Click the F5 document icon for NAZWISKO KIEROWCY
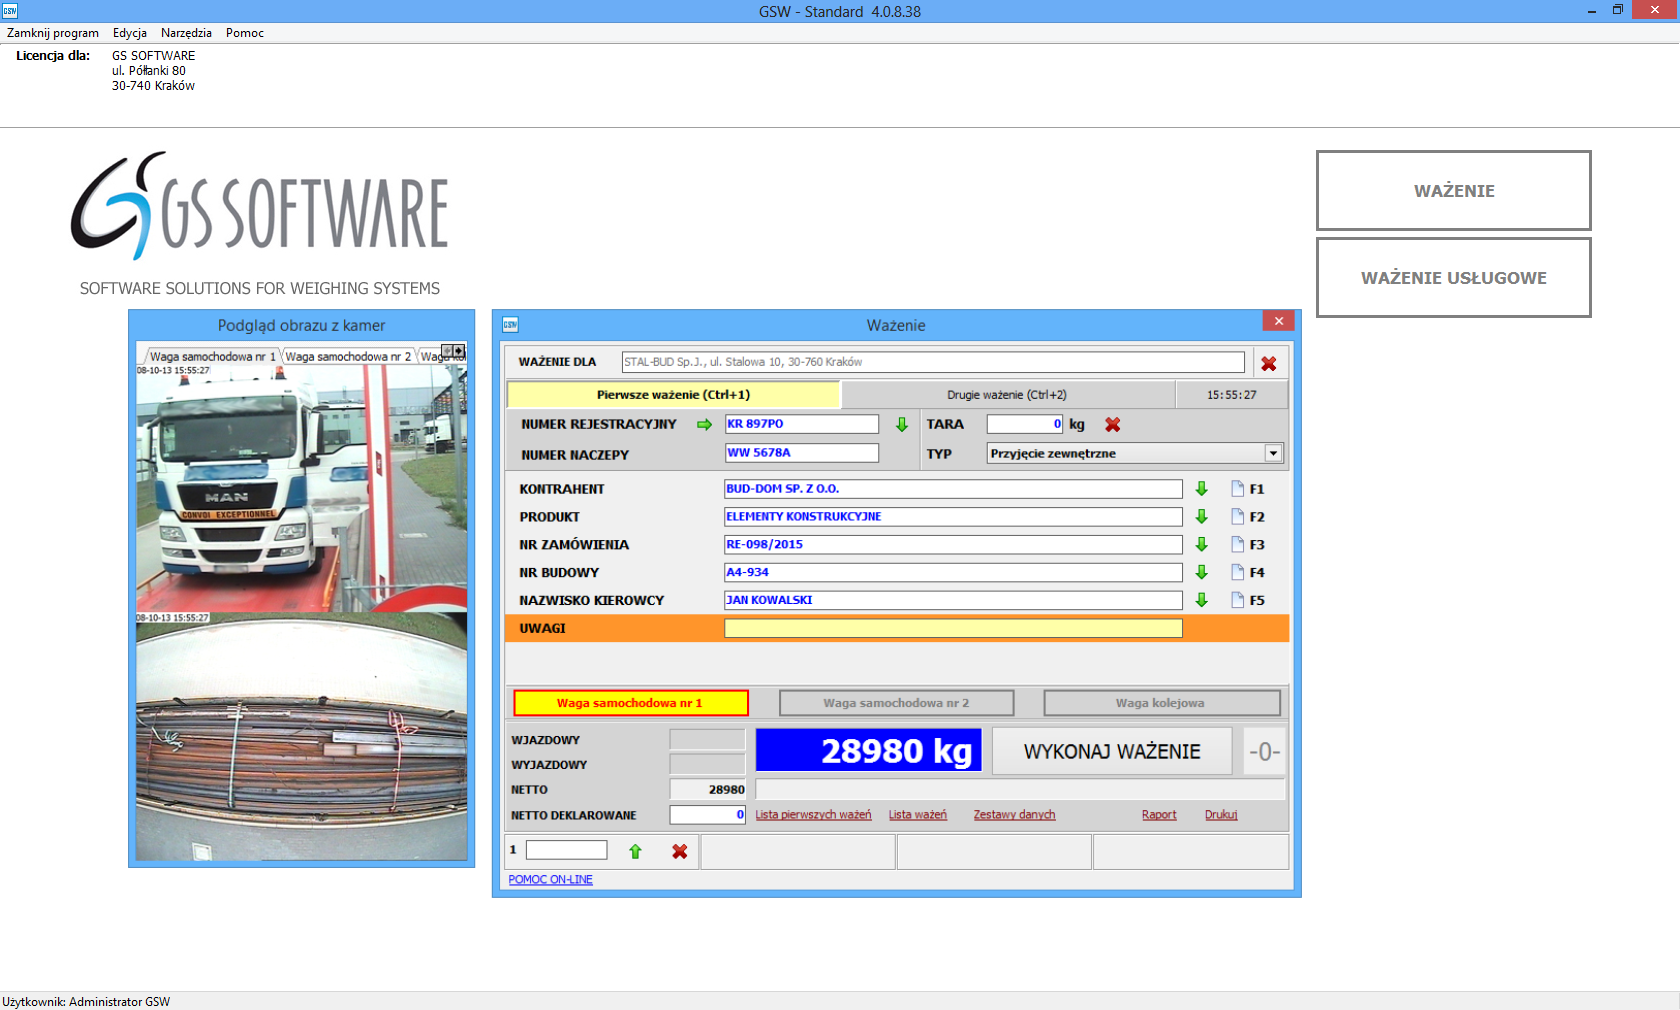This screenshot has height=1010, width=1680. tap(1238, 601)
